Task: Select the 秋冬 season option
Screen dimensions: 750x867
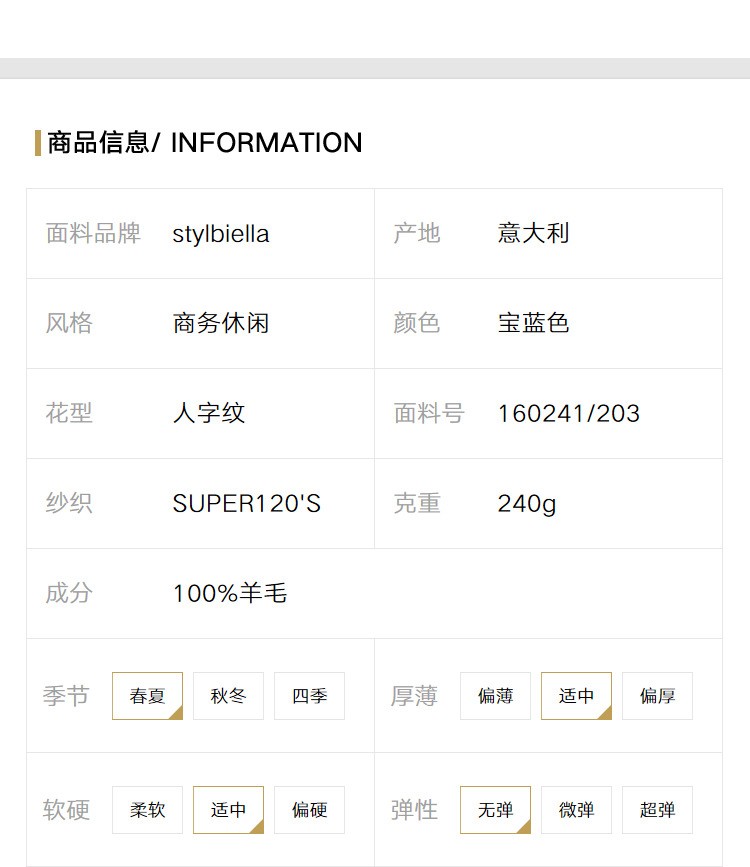Action: [228, 696]
